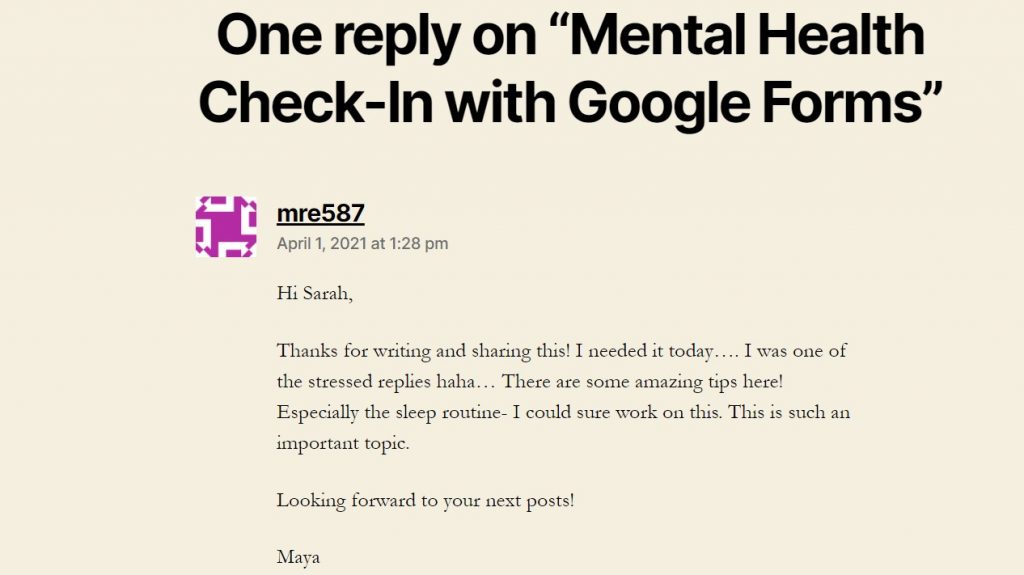This screenshot has width=1024, height=575.
Task: Click the "Hi Sarah," greeting text
Action: coord(315,293)
